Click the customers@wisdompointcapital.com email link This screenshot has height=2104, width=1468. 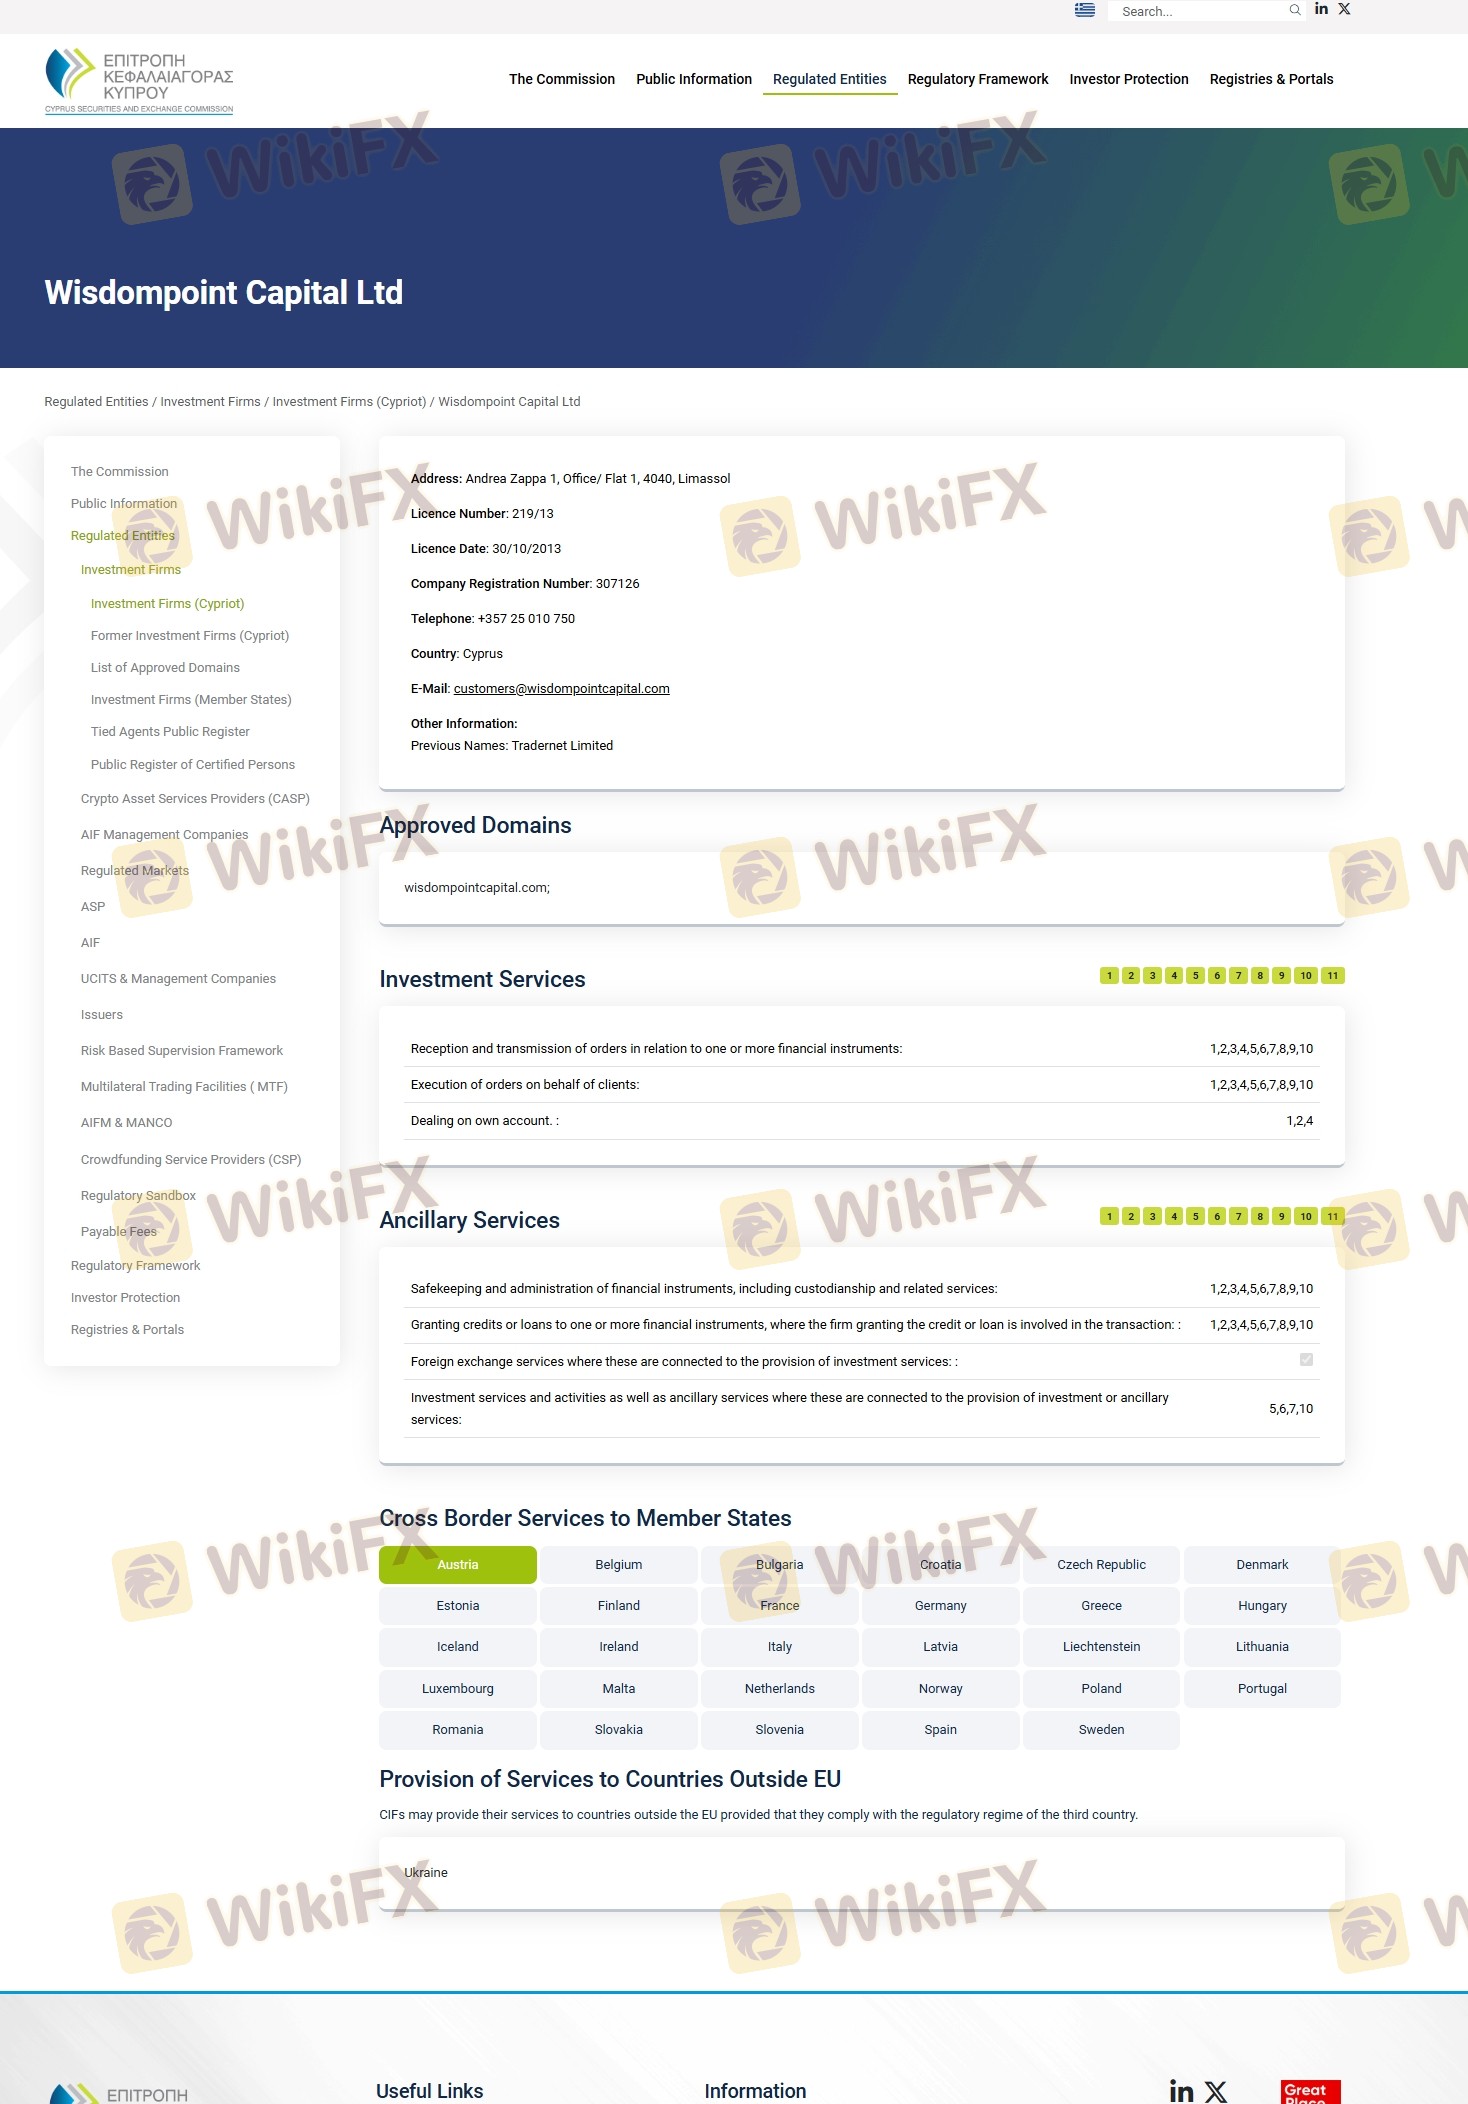(x=562, y=689)
